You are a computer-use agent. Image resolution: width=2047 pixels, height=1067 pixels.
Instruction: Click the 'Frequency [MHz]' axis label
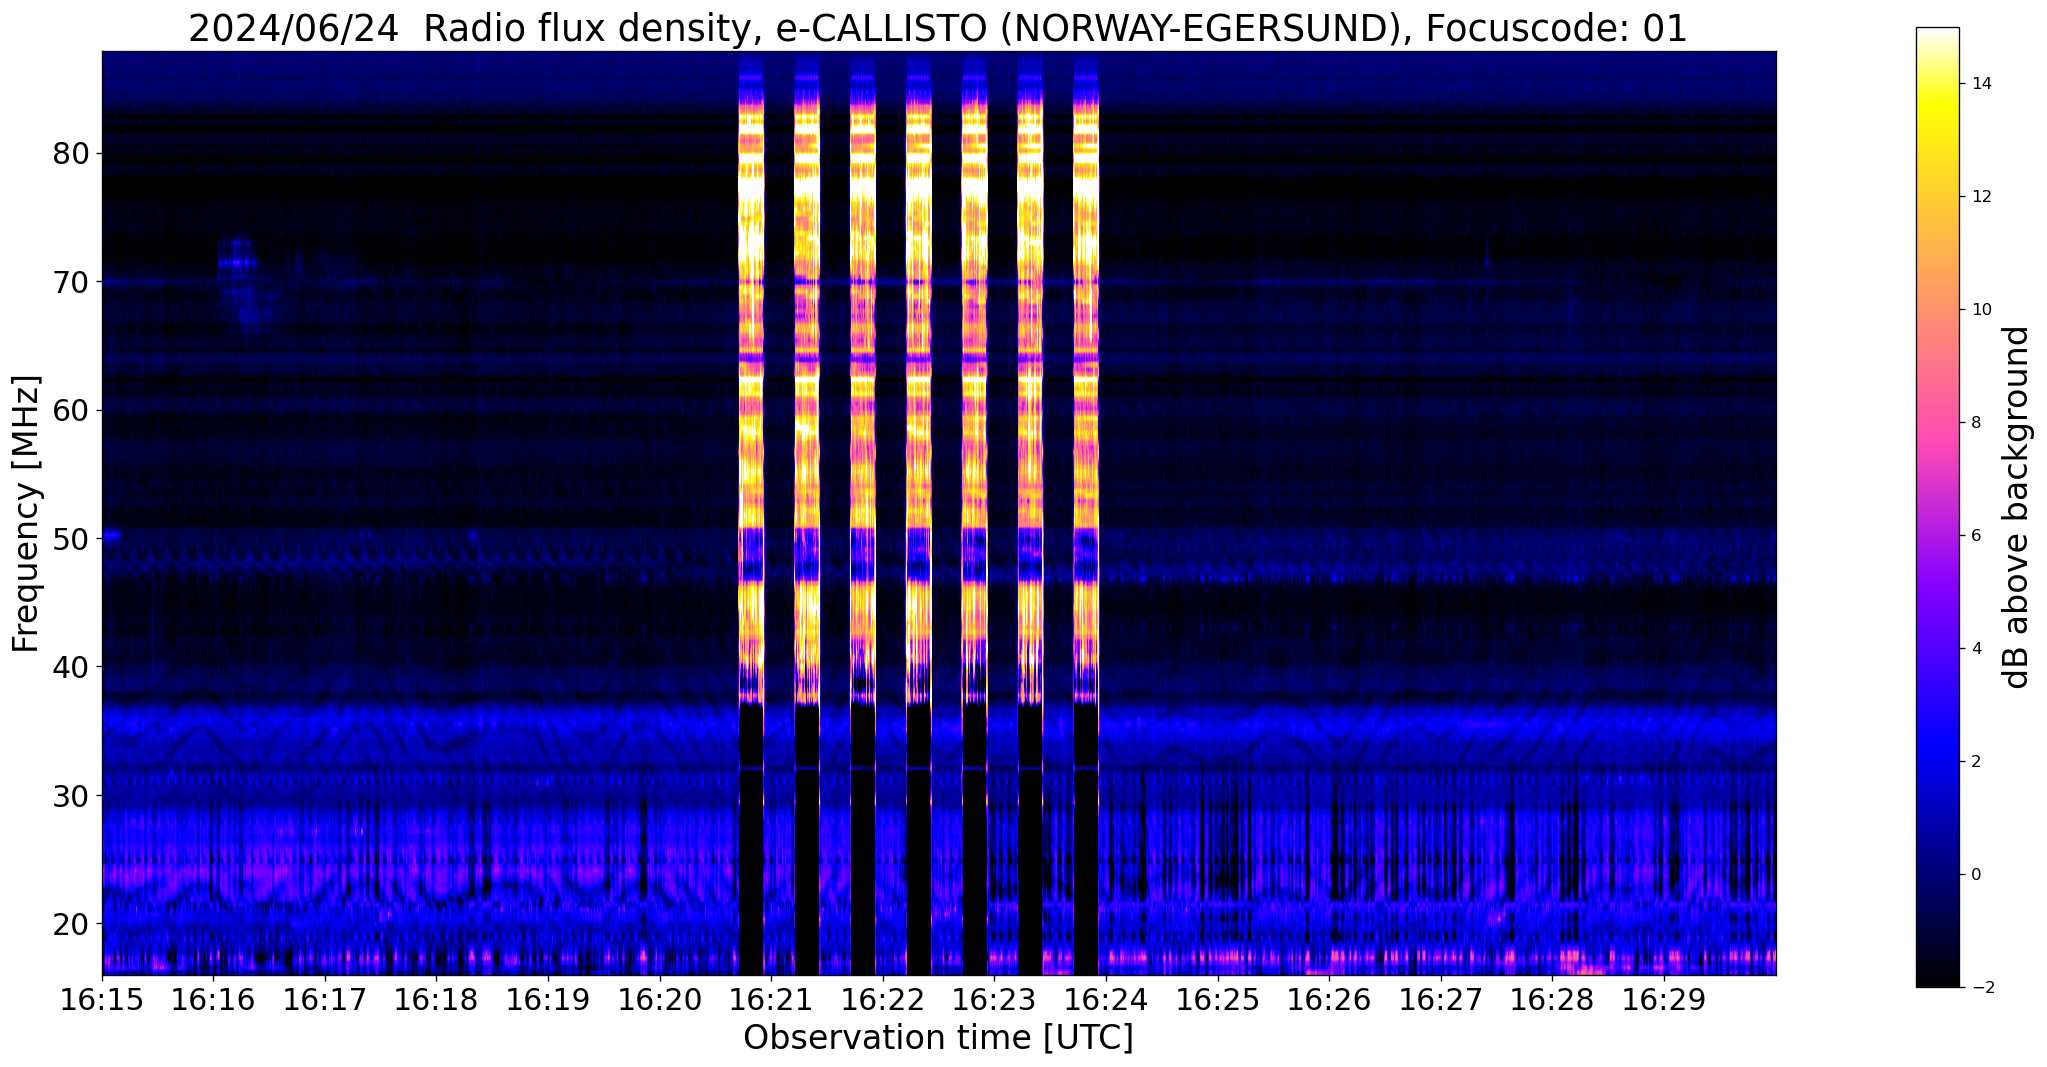27,514
